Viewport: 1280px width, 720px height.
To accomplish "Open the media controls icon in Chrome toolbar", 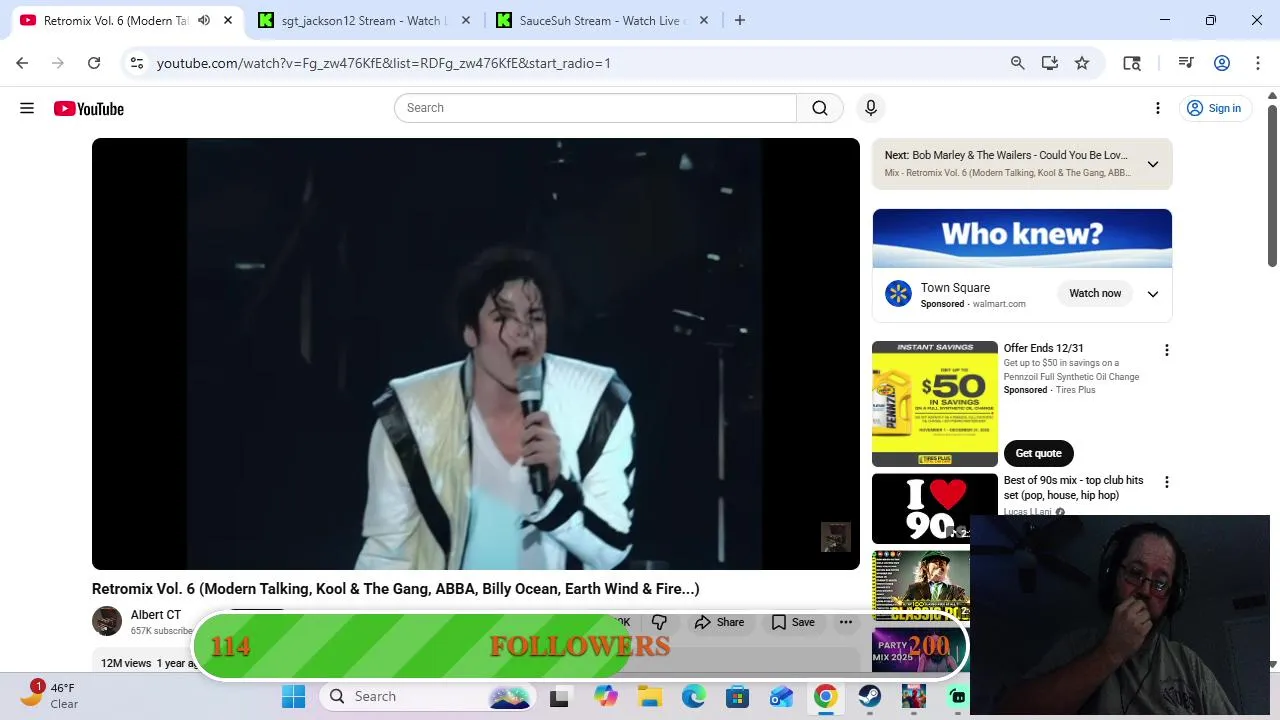I will 1186,63.
